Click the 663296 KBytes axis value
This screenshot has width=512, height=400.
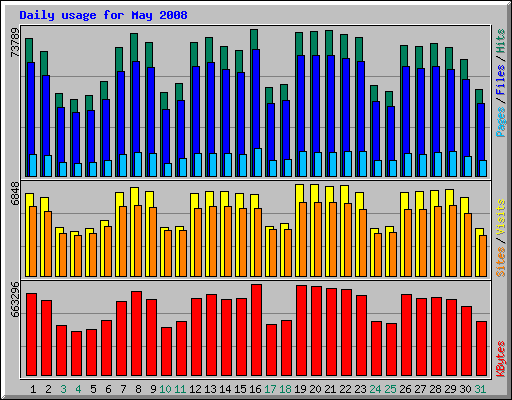pyautogui.click(x=15, y=299)
